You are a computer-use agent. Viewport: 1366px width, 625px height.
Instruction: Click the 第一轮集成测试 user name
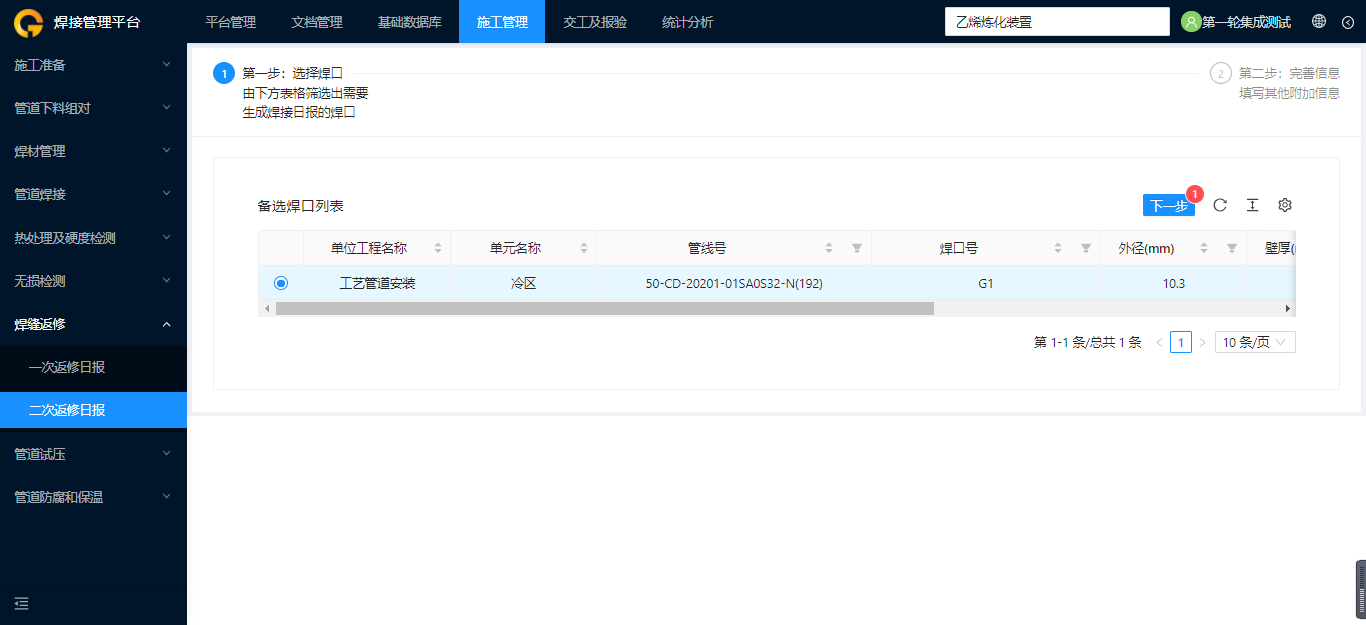(1246, 22)
